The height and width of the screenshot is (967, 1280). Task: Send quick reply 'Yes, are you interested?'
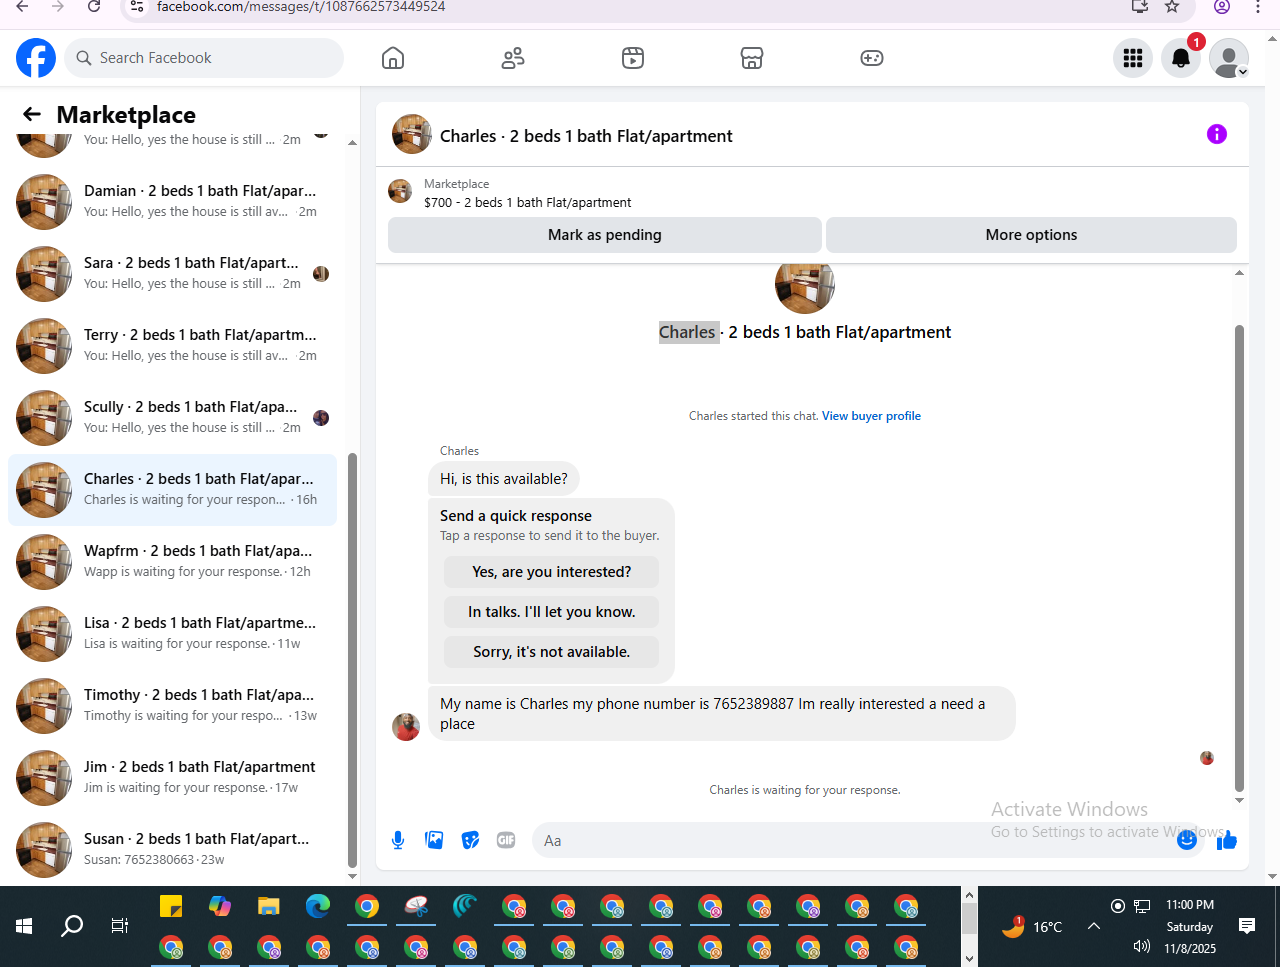pyautogui.click(x=551, y=572)
